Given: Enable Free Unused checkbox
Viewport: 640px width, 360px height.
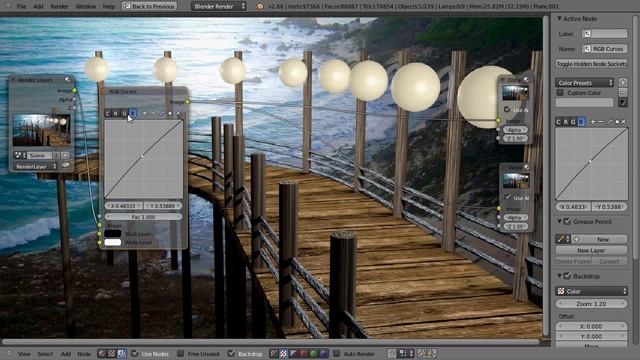Looking at the screenshot, I should 180,353.
